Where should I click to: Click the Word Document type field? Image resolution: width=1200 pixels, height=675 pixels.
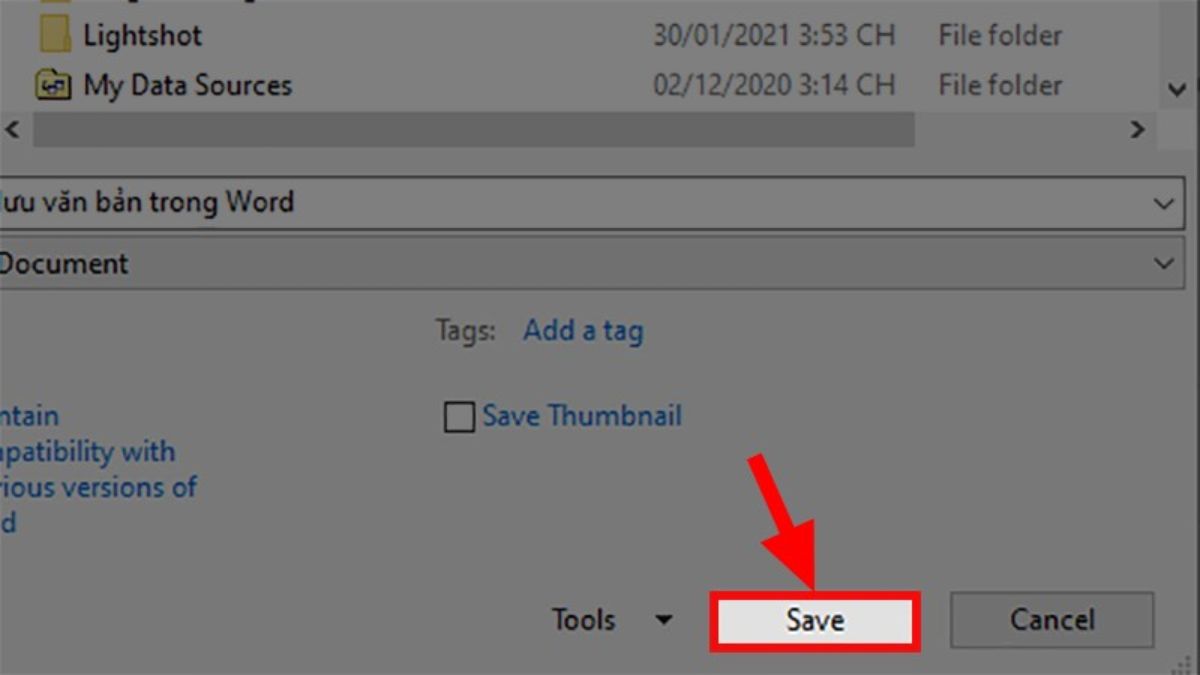click(590, 264)
